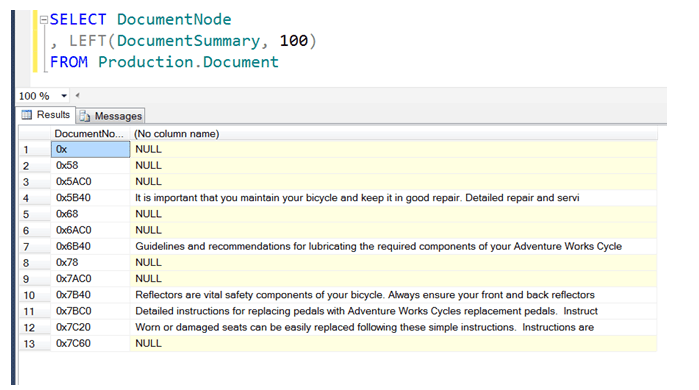
Task: Click the number 100 in the LEFT call
Action: [294, 41]
